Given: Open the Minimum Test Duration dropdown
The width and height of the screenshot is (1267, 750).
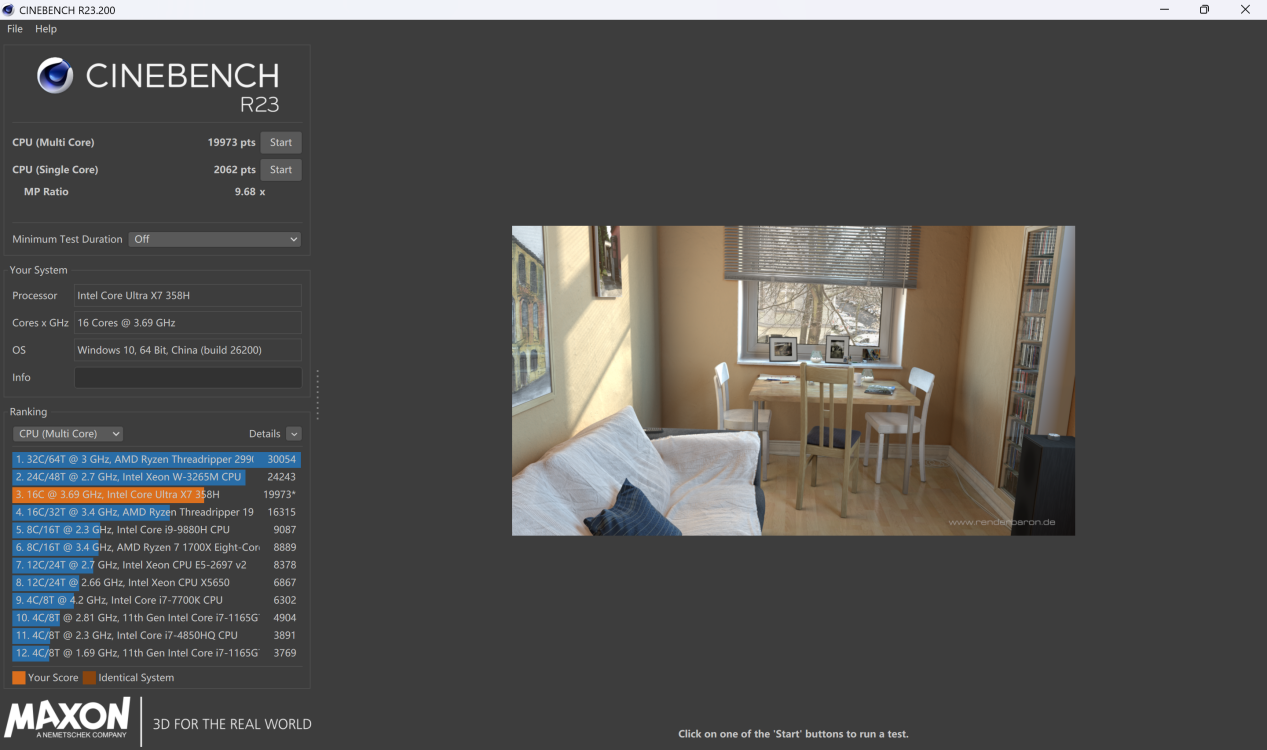Looking at the screenshot, I should [x=214, y=239].
